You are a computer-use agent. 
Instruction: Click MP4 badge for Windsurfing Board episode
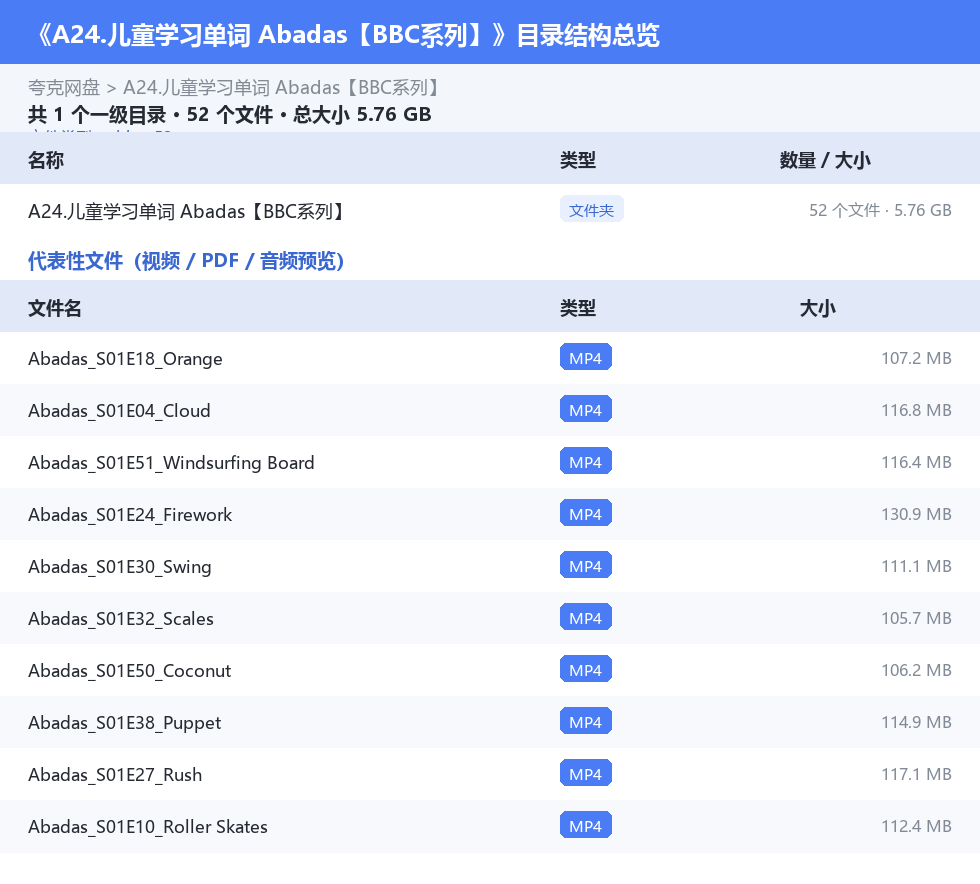click(586, 461)
